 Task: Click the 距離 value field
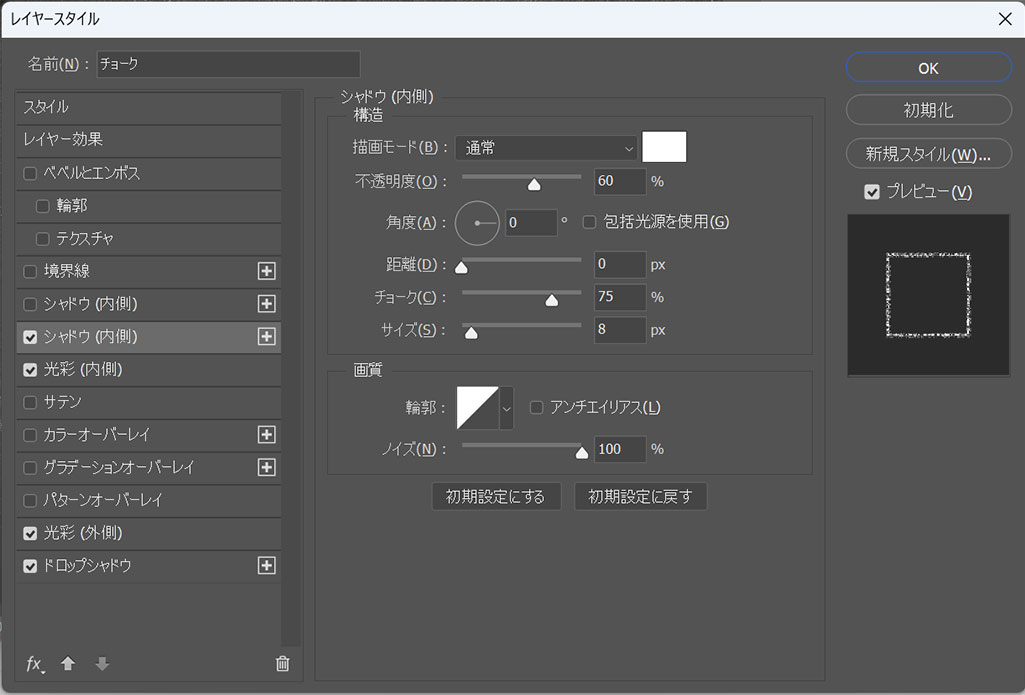coord(620,264)
